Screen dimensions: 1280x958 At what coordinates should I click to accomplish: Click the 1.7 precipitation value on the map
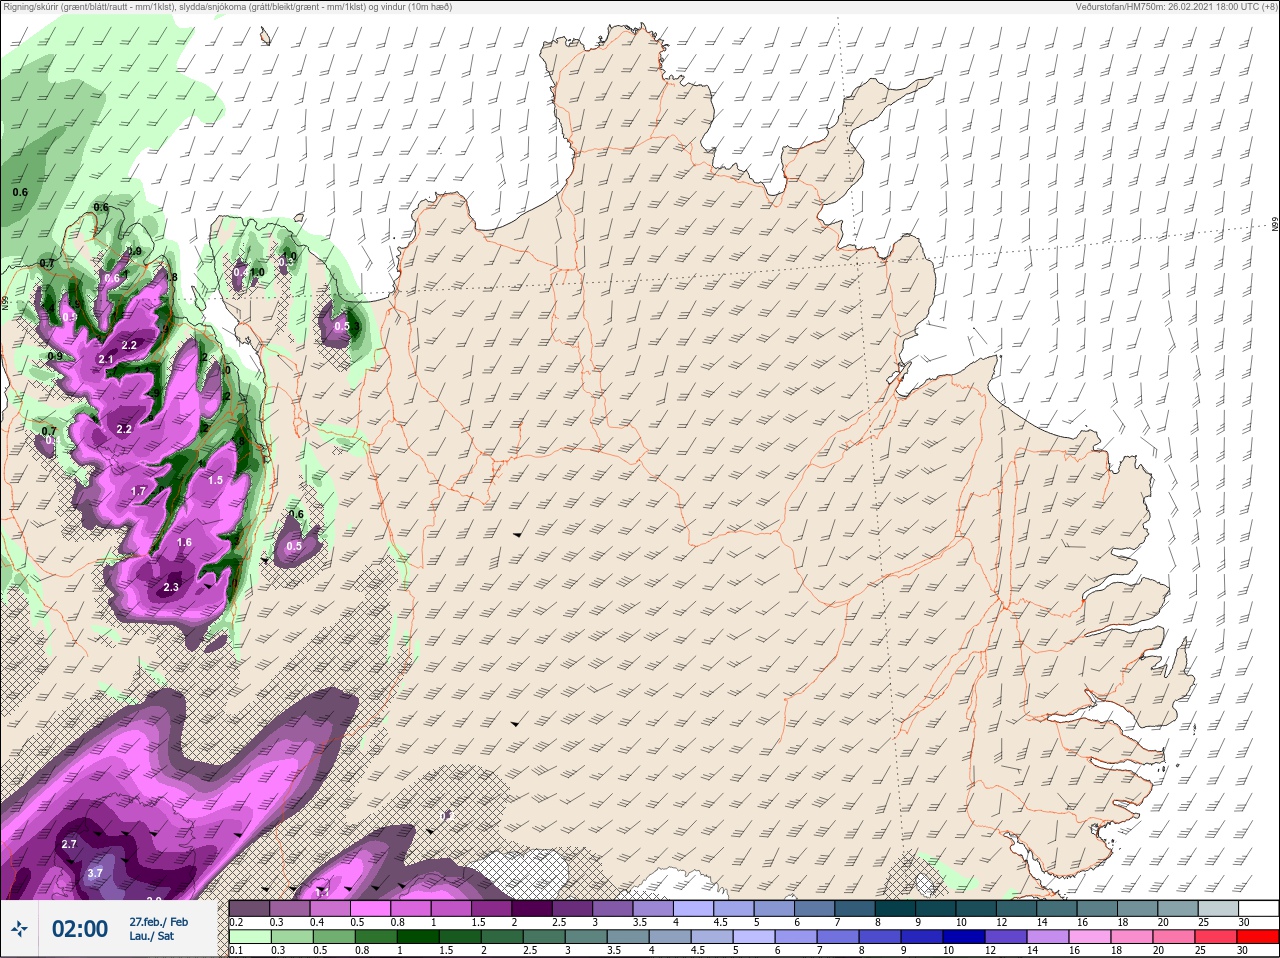point(138,491)
